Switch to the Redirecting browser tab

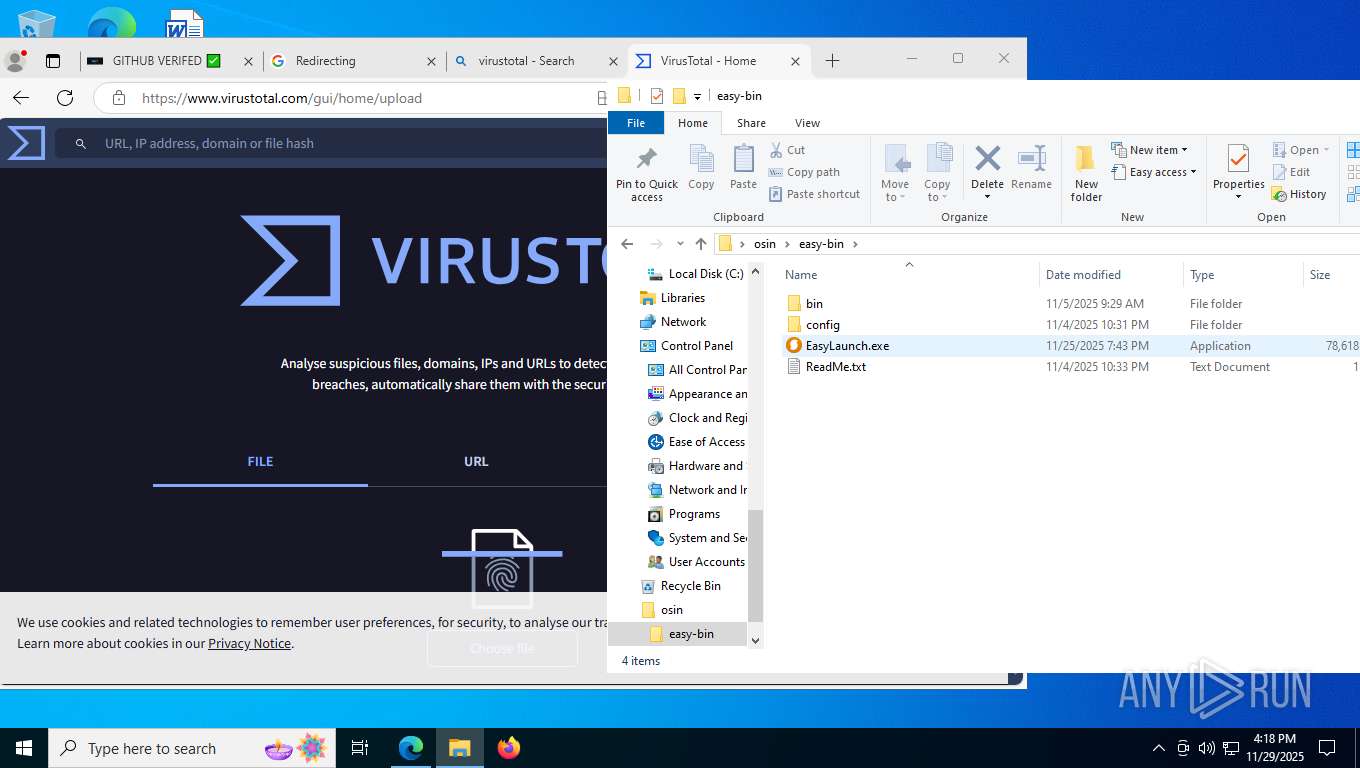coord(325,61)
